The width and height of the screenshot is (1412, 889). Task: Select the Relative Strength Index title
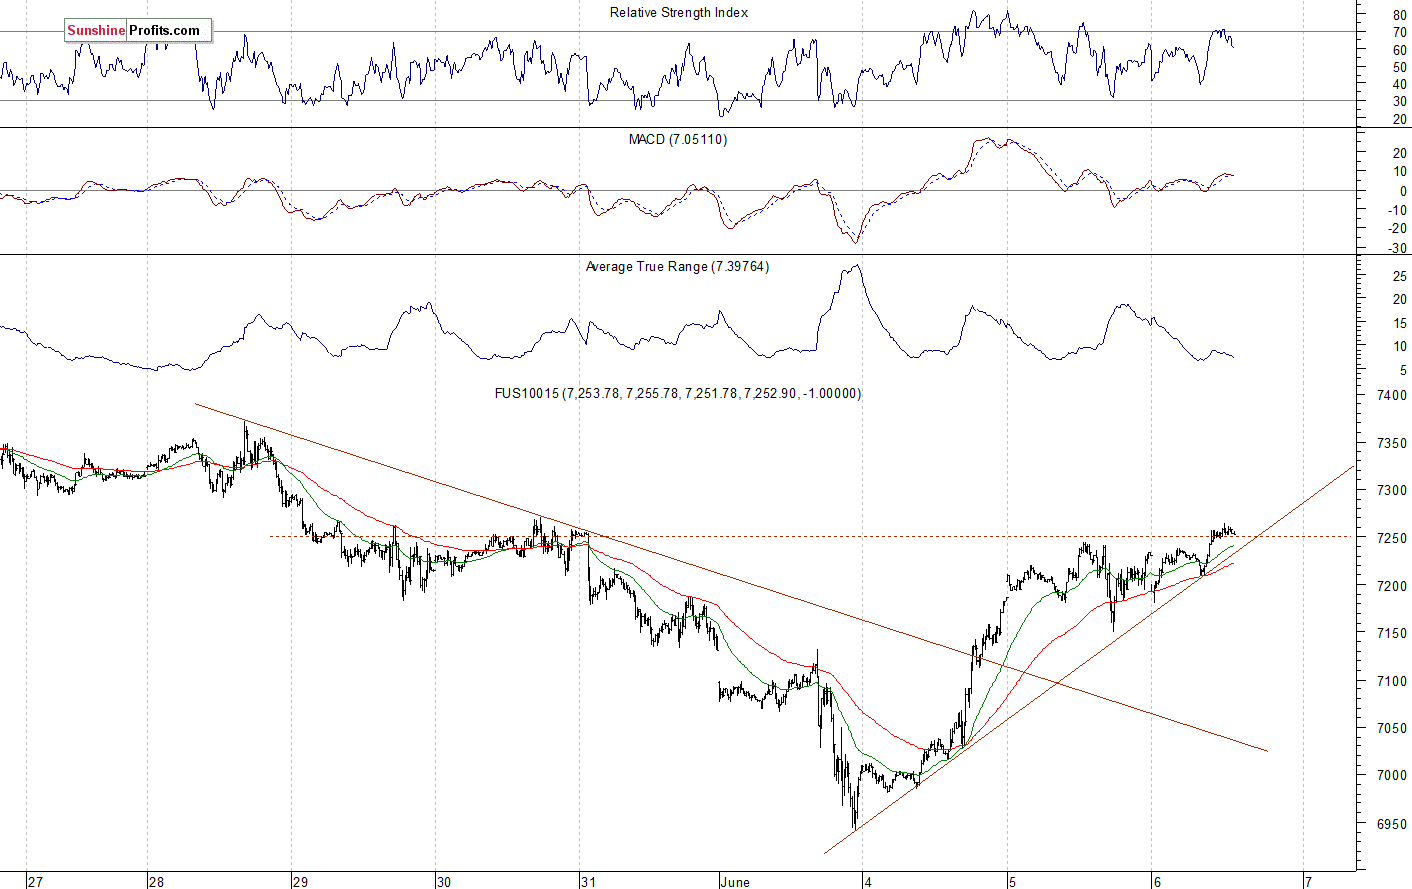(679, 13)
